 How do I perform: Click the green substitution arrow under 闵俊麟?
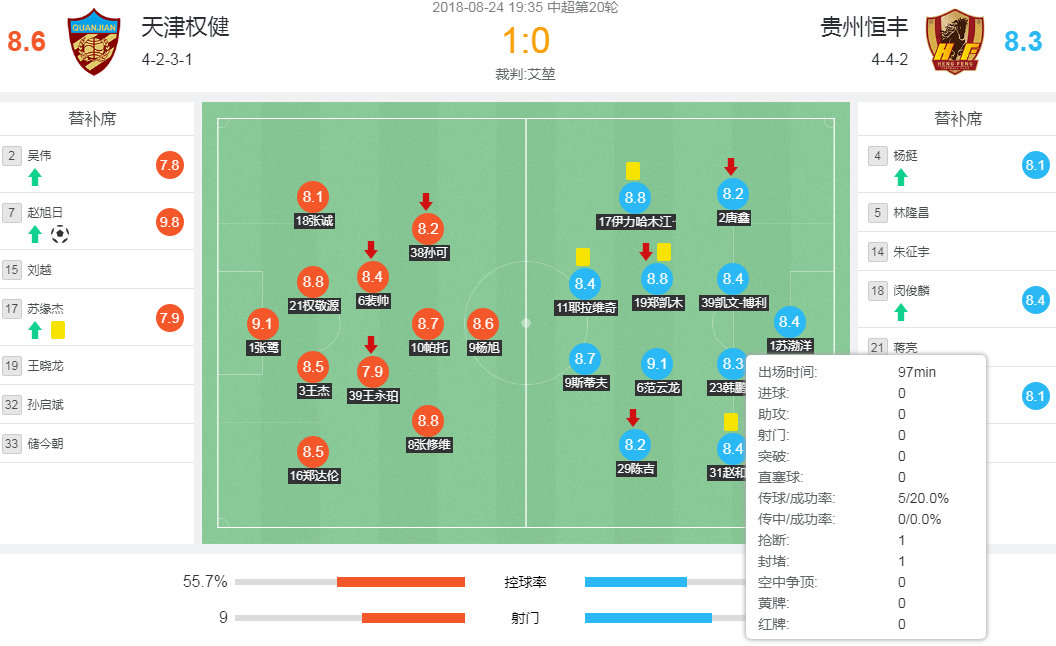[x=901, y=312]
